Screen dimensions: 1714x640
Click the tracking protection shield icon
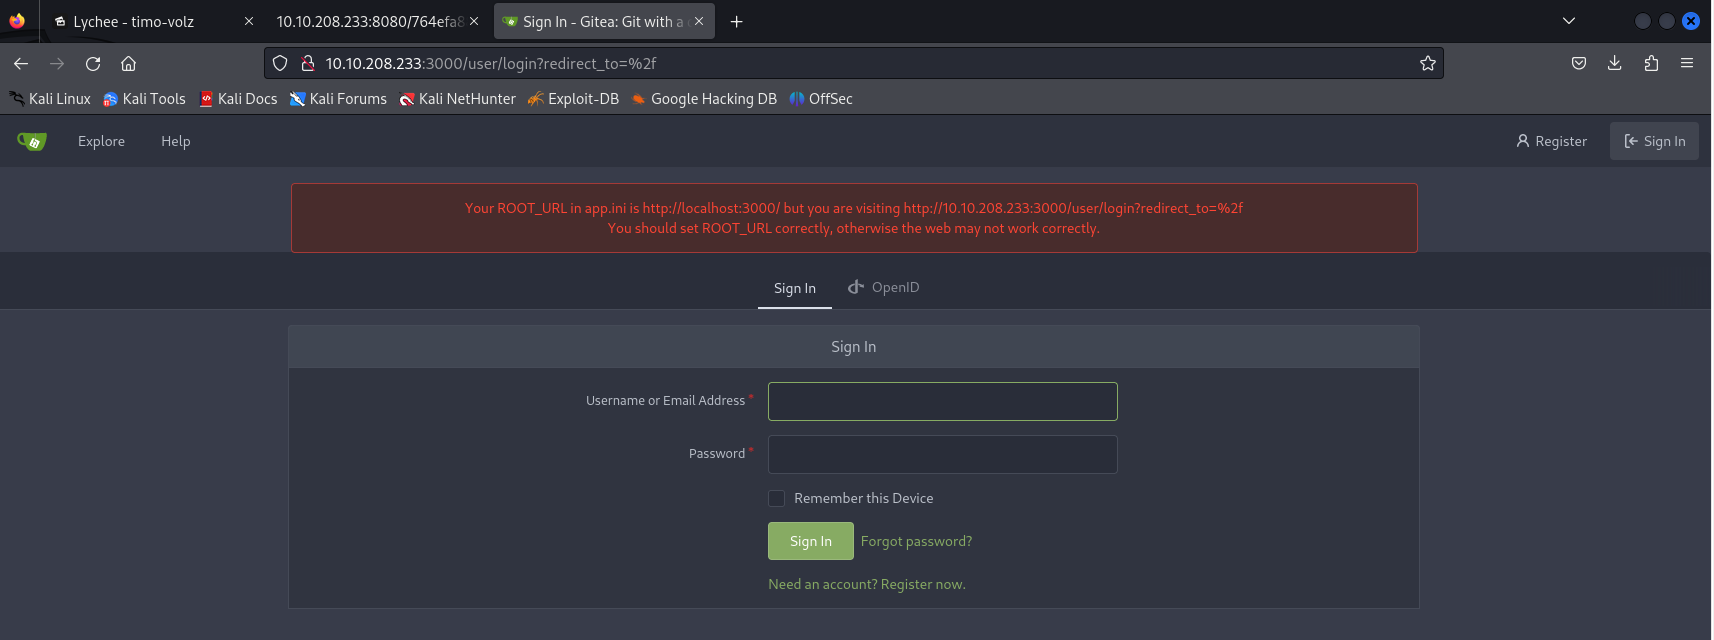(280, 63)
